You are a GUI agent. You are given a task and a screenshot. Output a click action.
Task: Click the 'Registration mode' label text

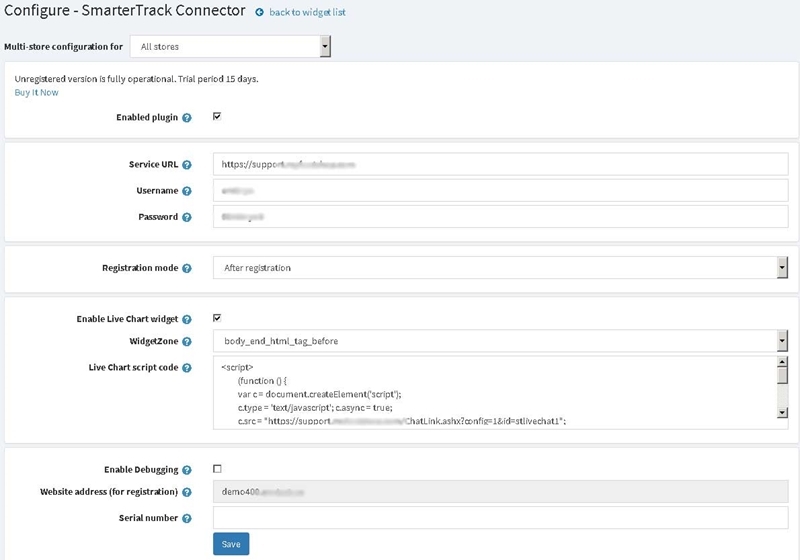(140, 268)
